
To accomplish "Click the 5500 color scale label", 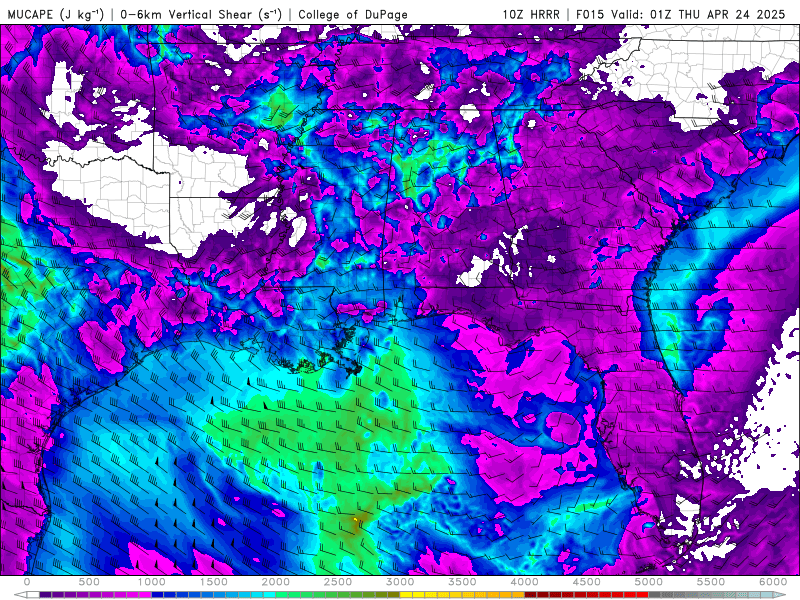I will 711,582.
